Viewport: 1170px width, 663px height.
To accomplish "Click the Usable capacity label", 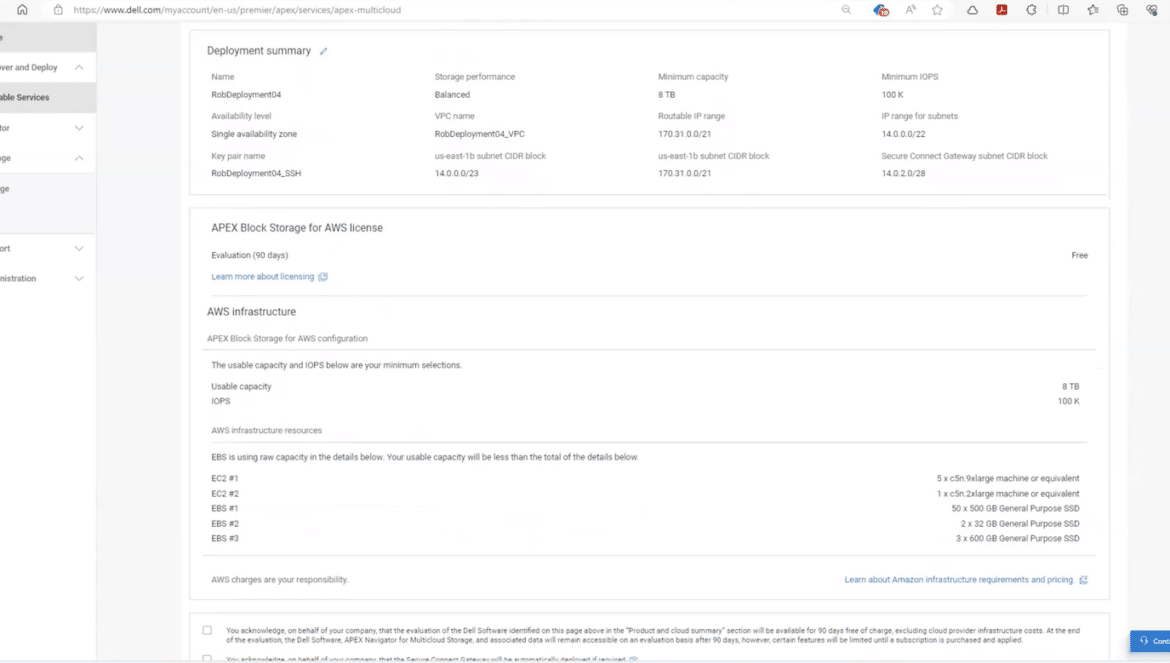I will point(241,386).
